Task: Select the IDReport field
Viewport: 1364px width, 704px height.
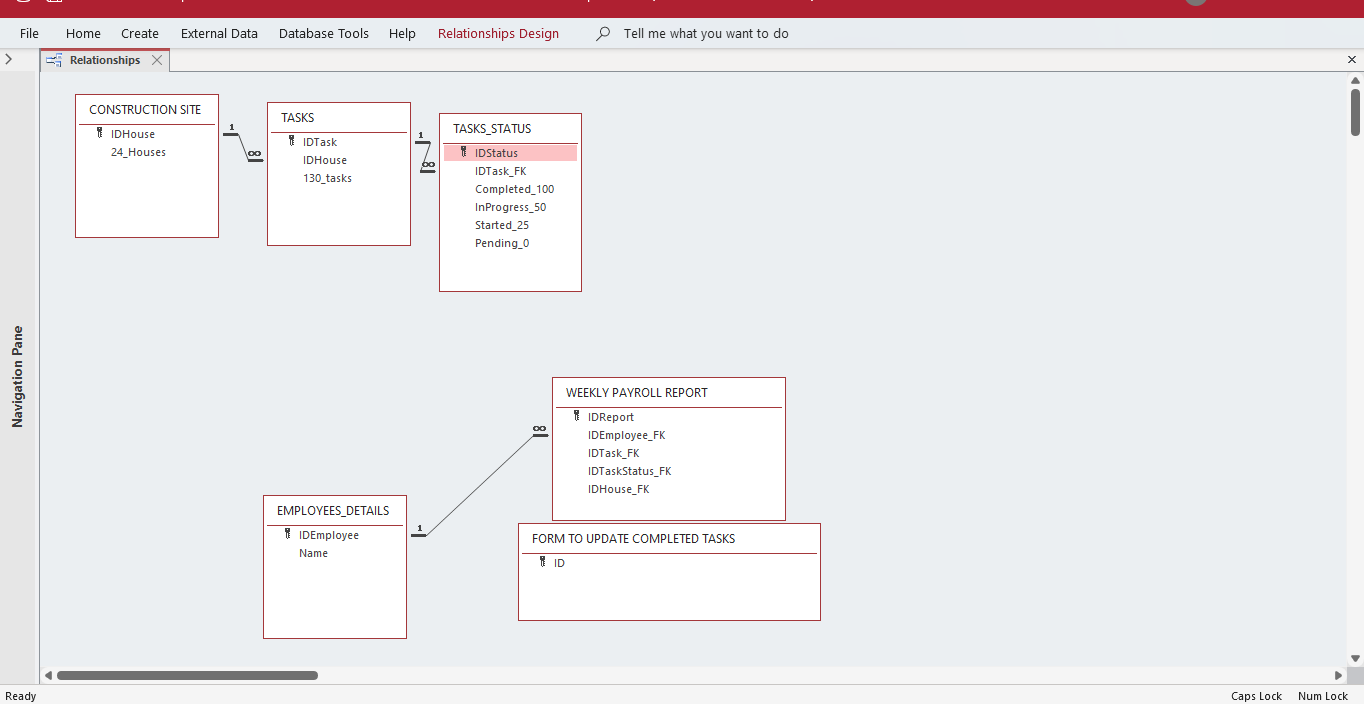Action: pos(611,417)
